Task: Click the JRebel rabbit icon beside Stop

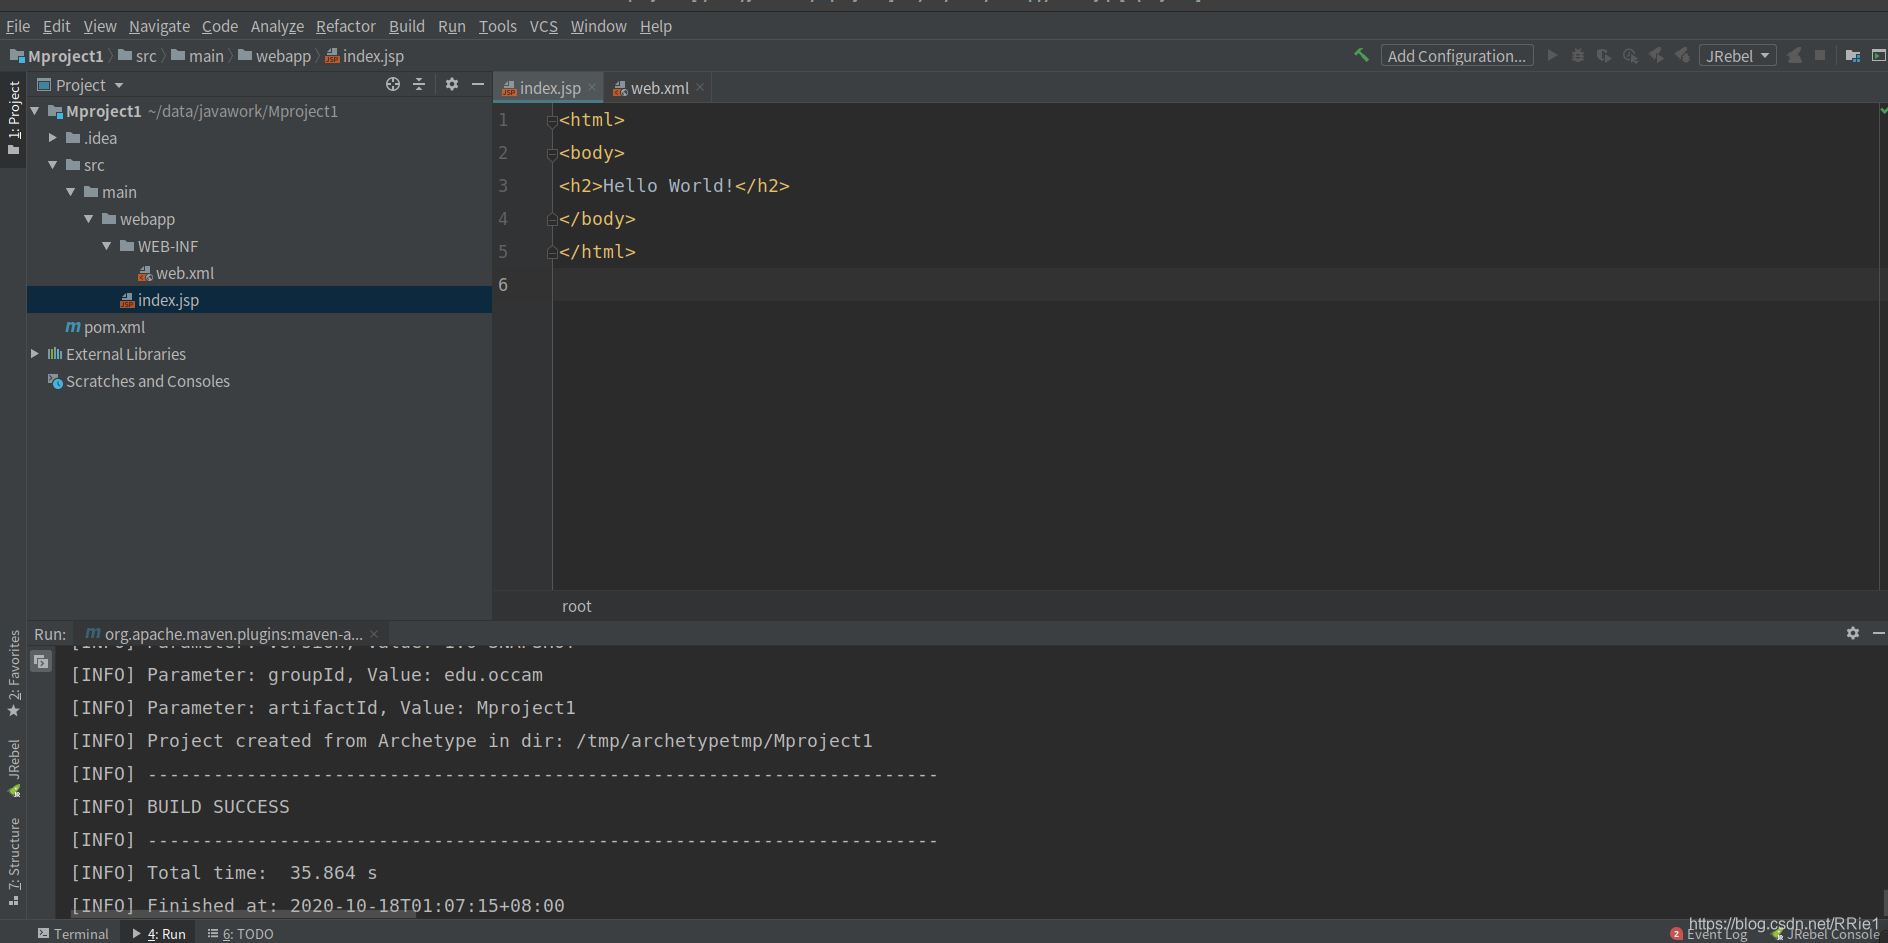Action: 1795,56
